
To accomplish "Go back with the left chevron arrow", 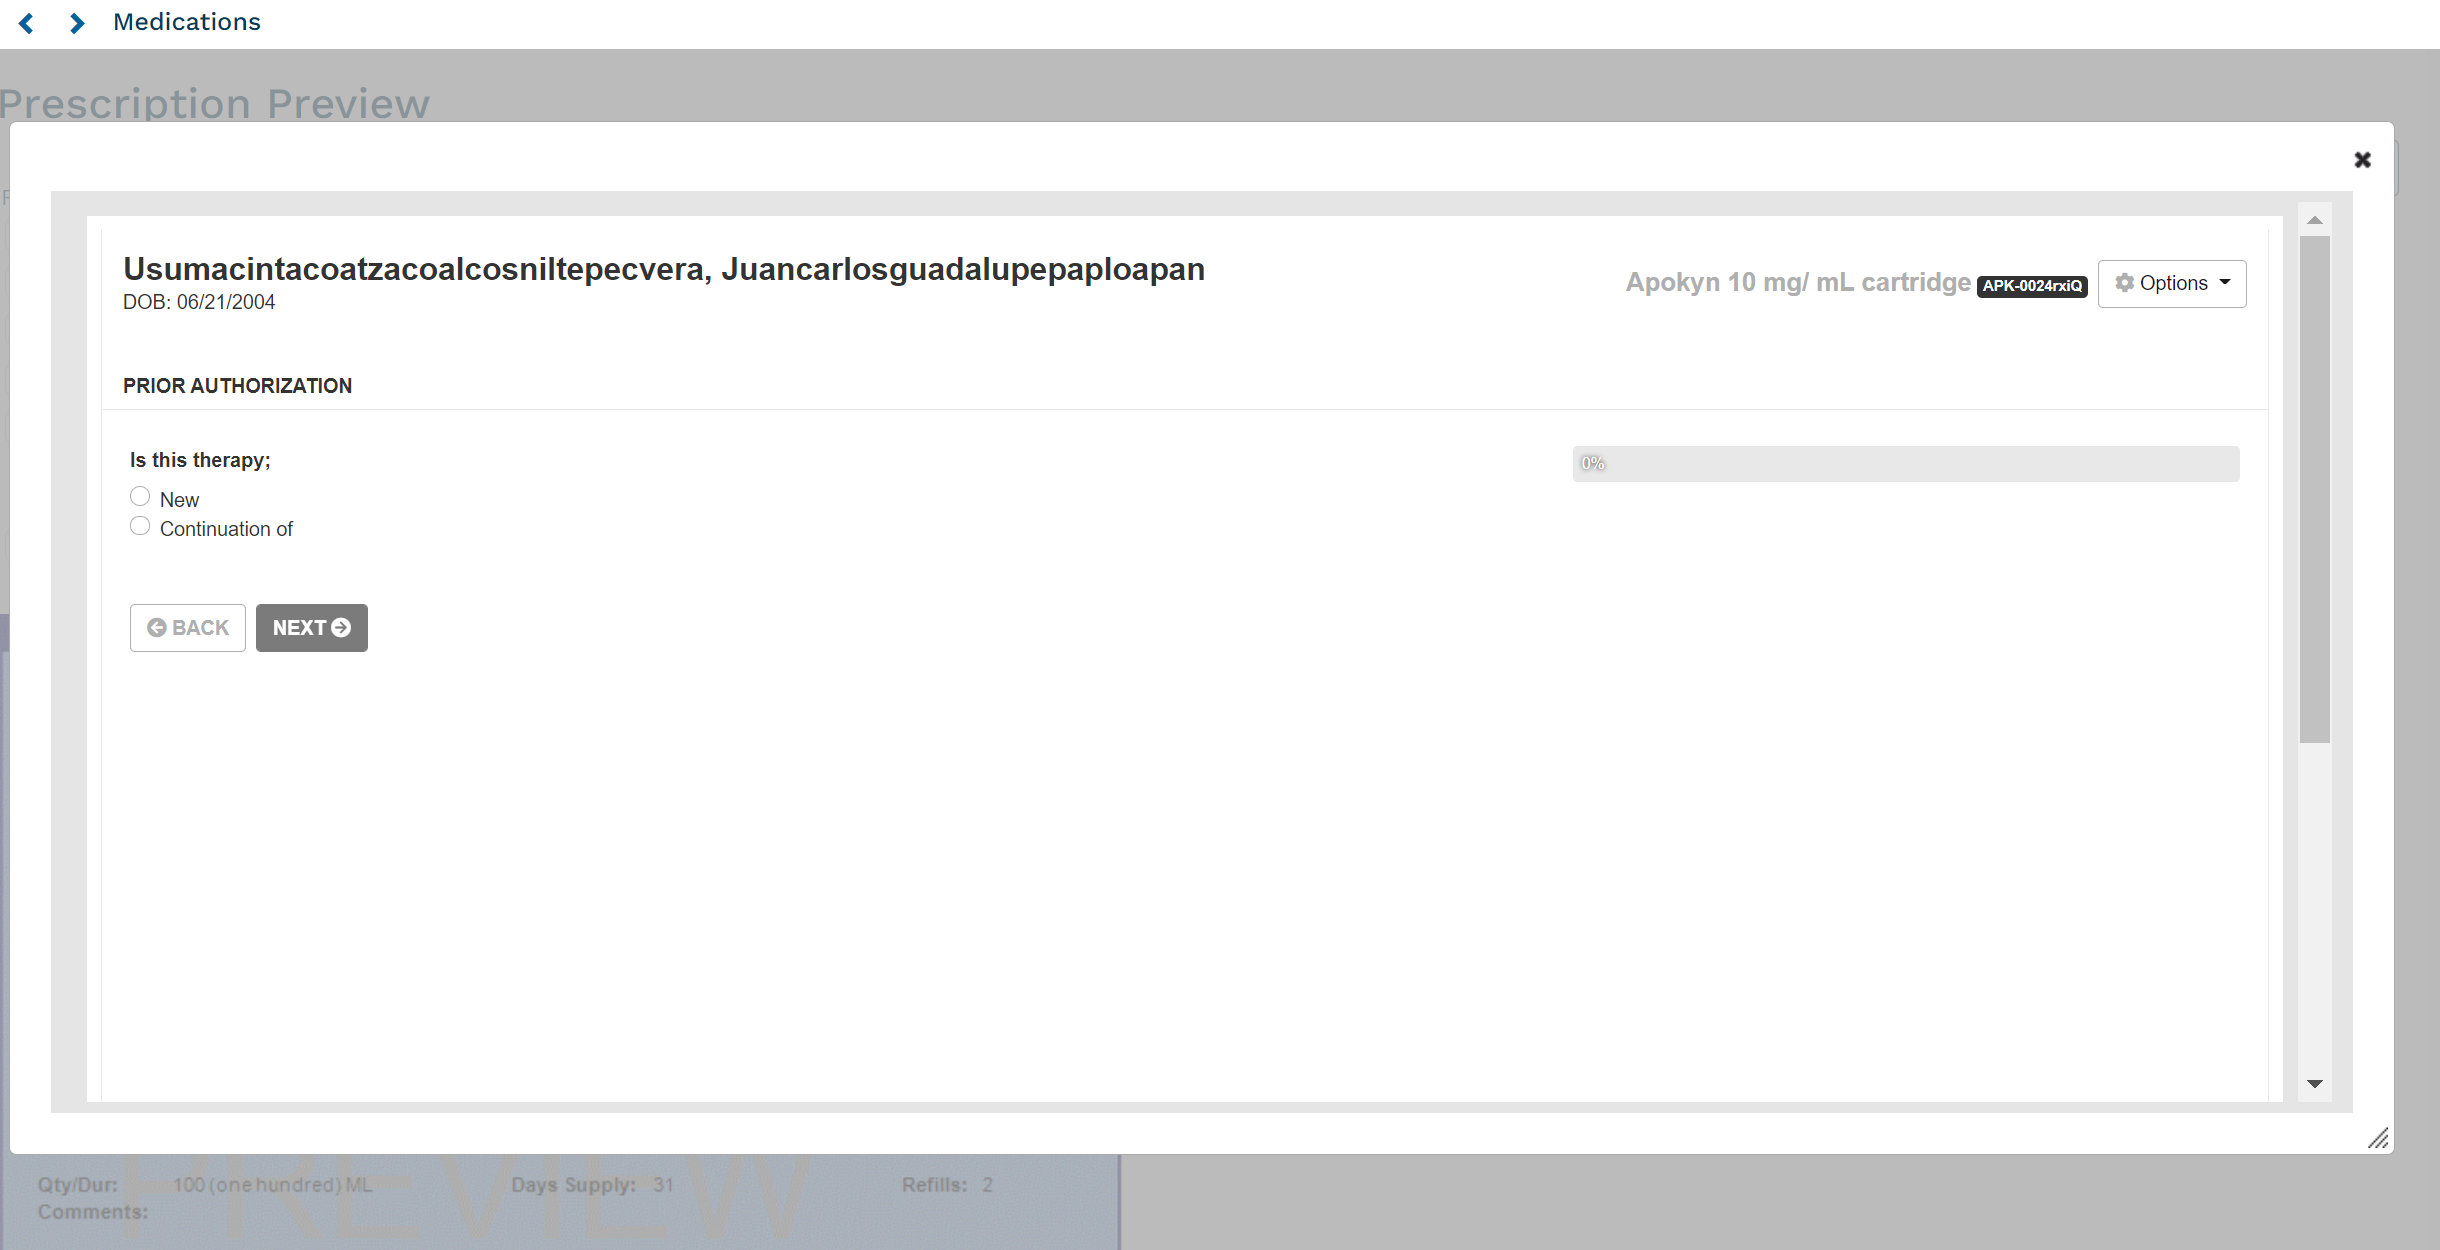I will 27,23.
